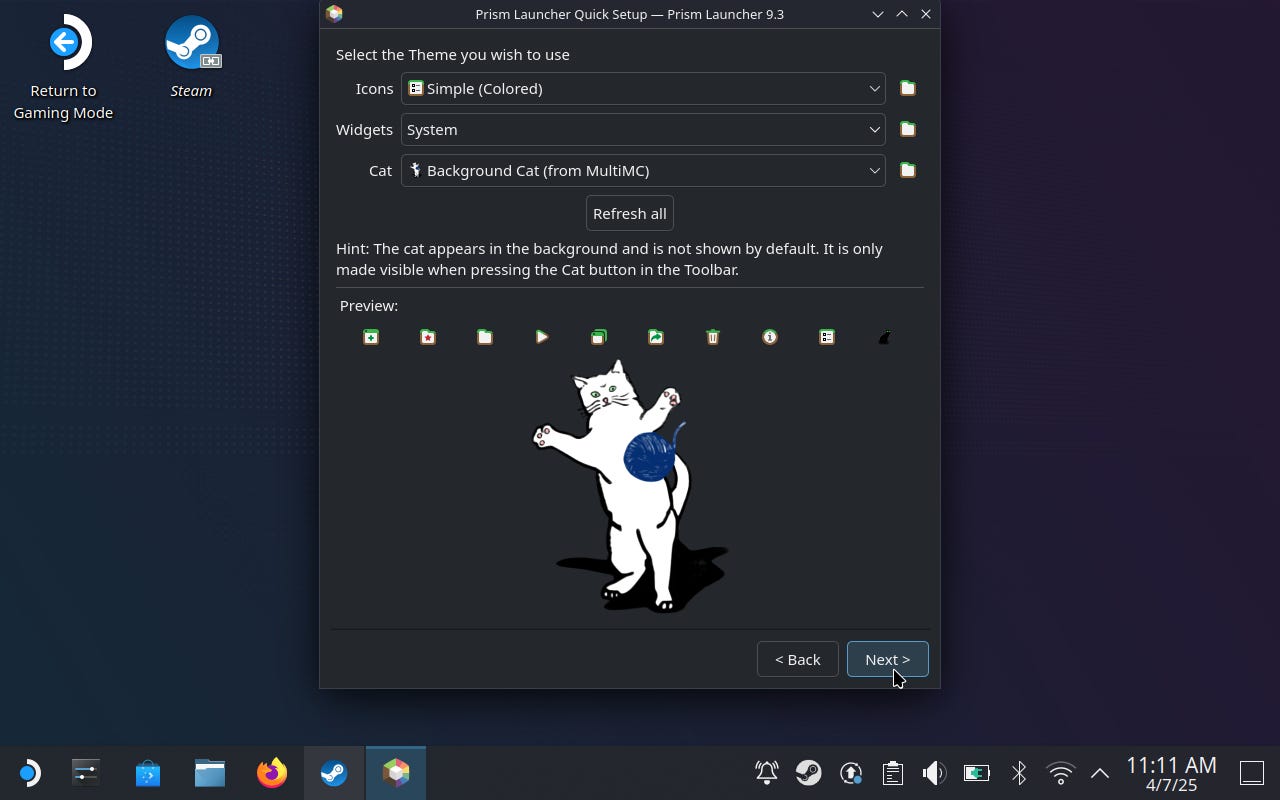Open Bluetooth tray icon
1280x800 pixels.
(1018, 773)
